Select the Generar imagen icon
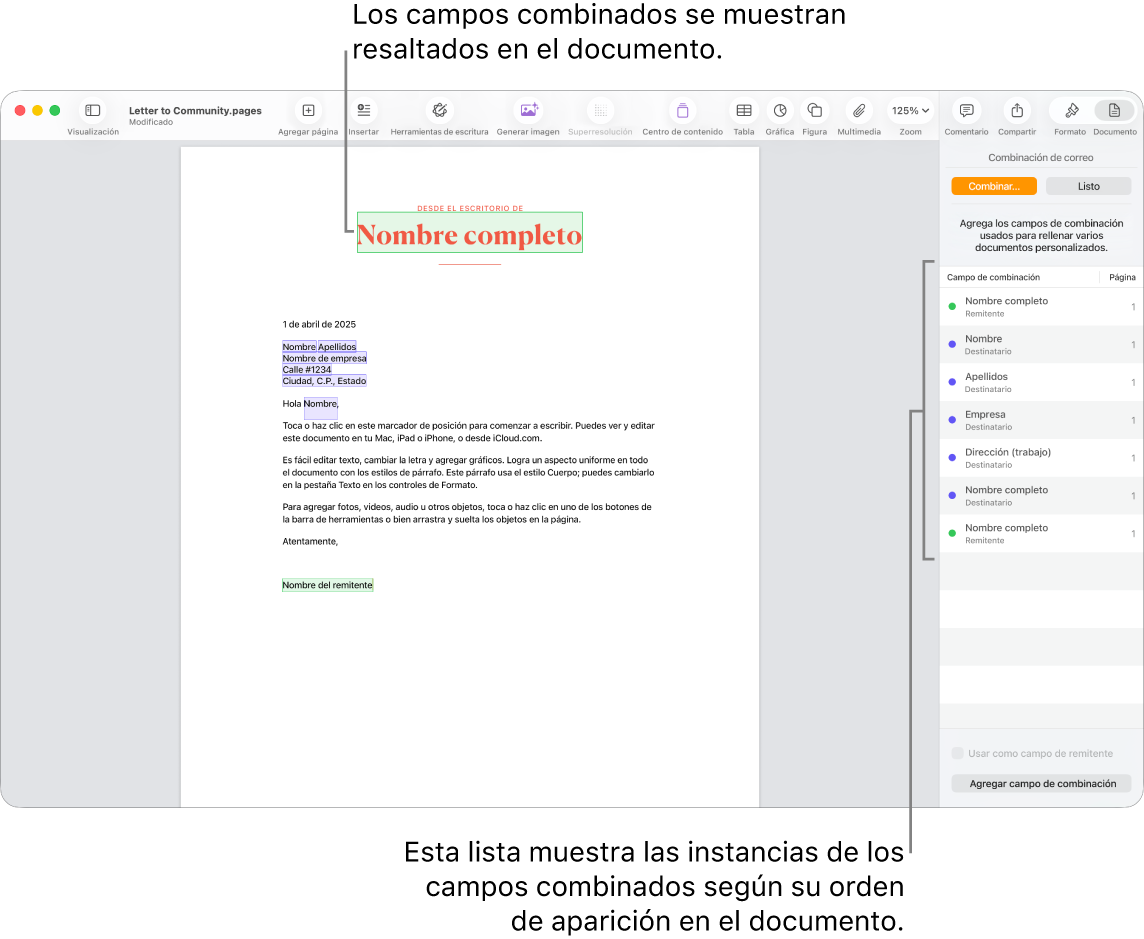 click(x=528, y=111)
